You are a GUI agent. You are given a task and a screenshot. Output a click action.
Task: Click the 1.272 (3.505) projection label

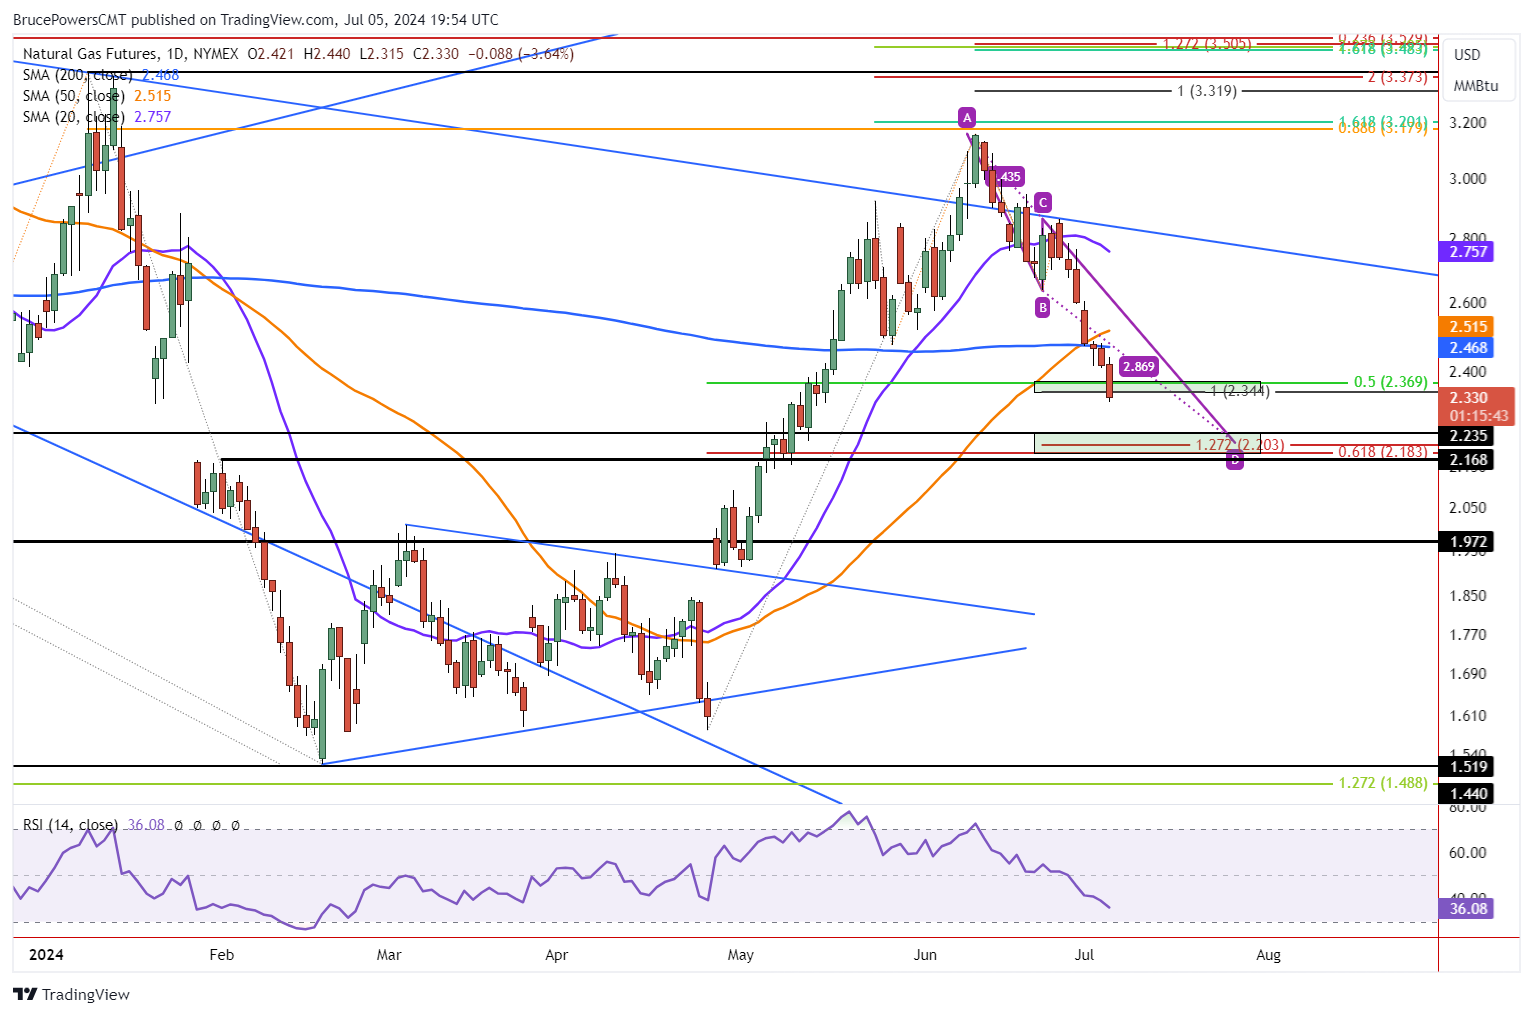1206,44
